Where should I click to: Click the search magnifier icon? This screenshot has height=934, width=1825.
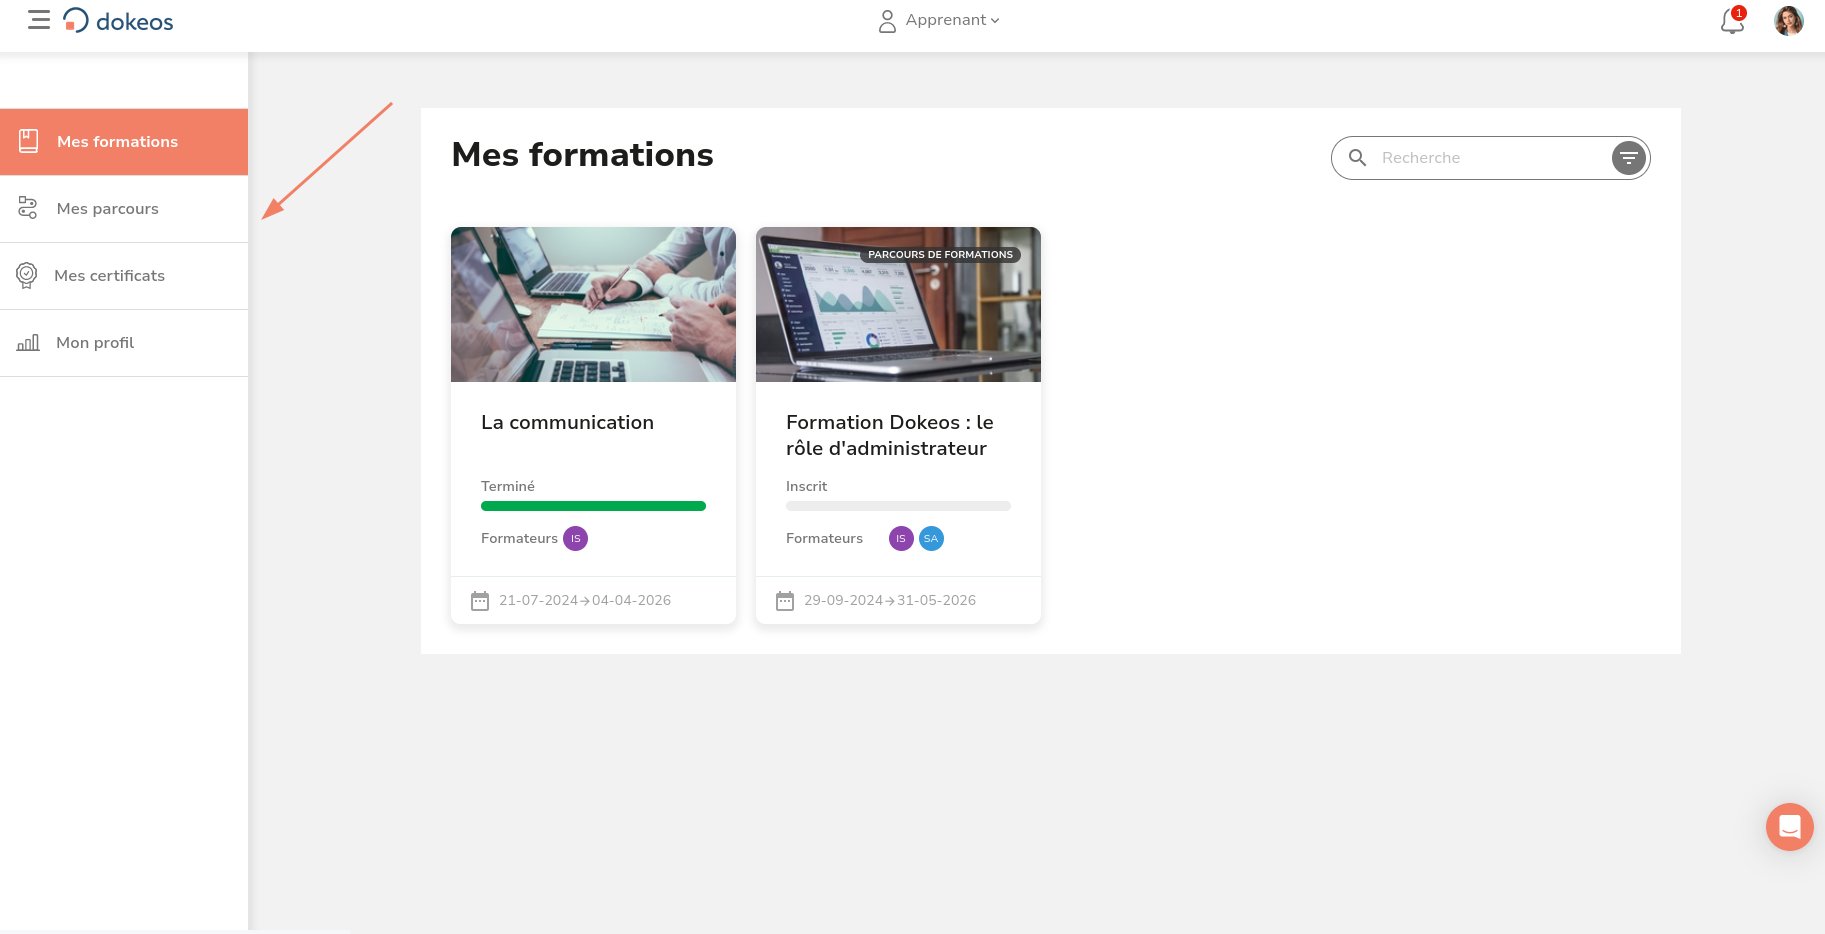(x=1357, y=158)
